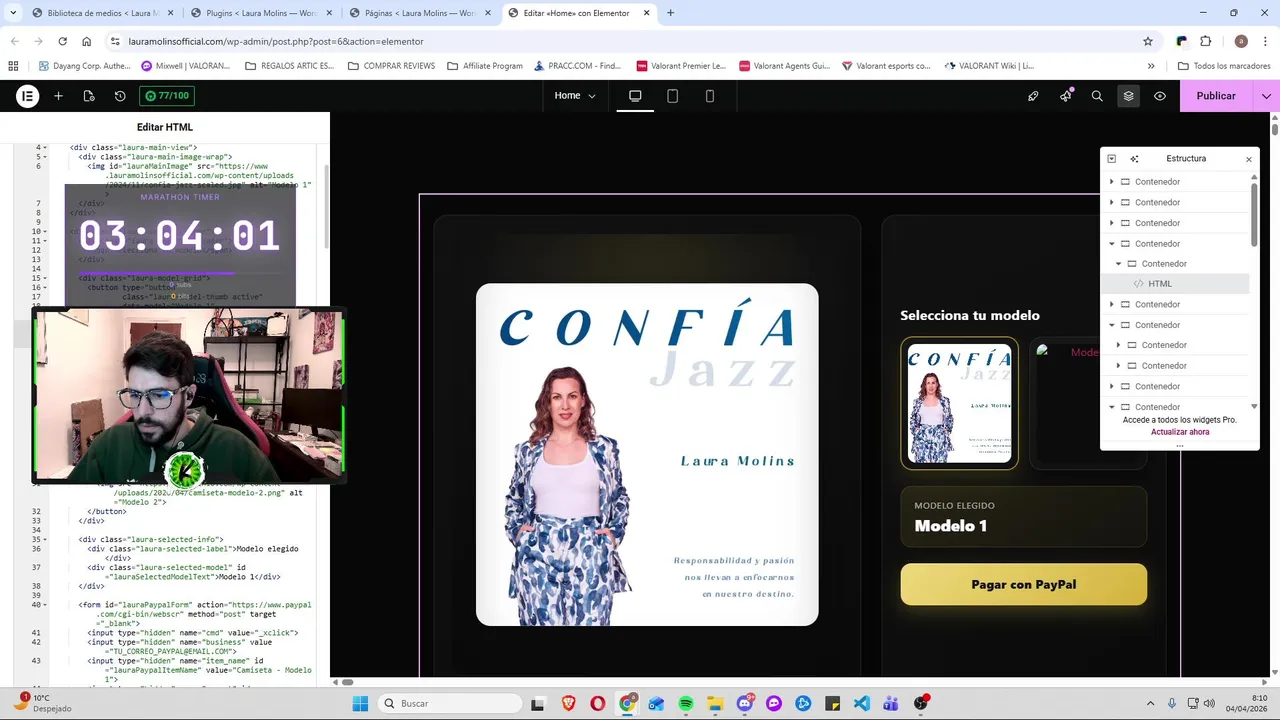Open the Home page selector dropdown
The image size is (1280, 720).
575,96
